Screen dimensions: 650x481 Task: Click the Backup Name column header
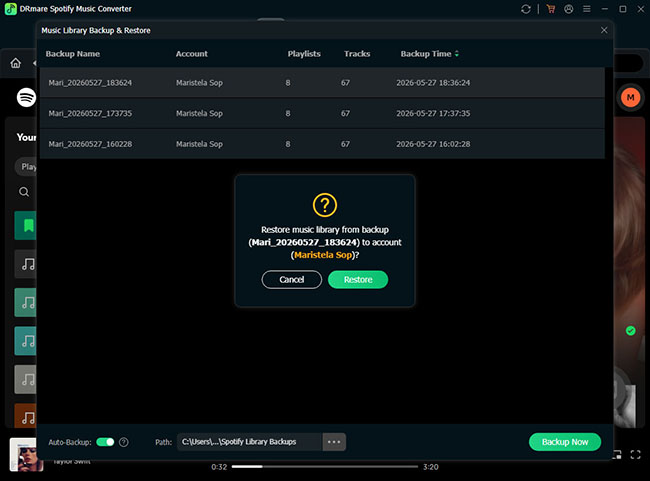[73, 54]
